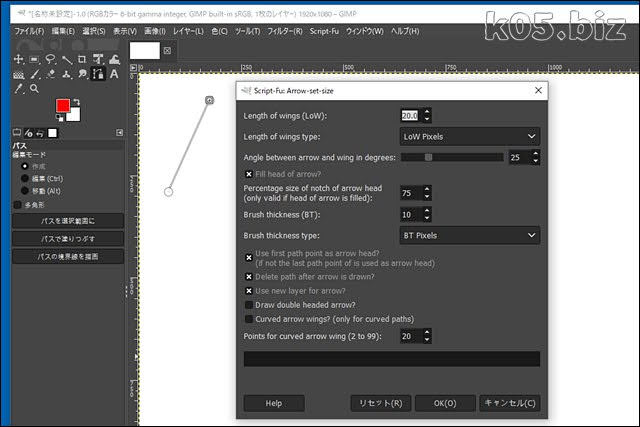
Task: Click the path's upper anchor point on canvas
Action: click(x=209, y=100)
